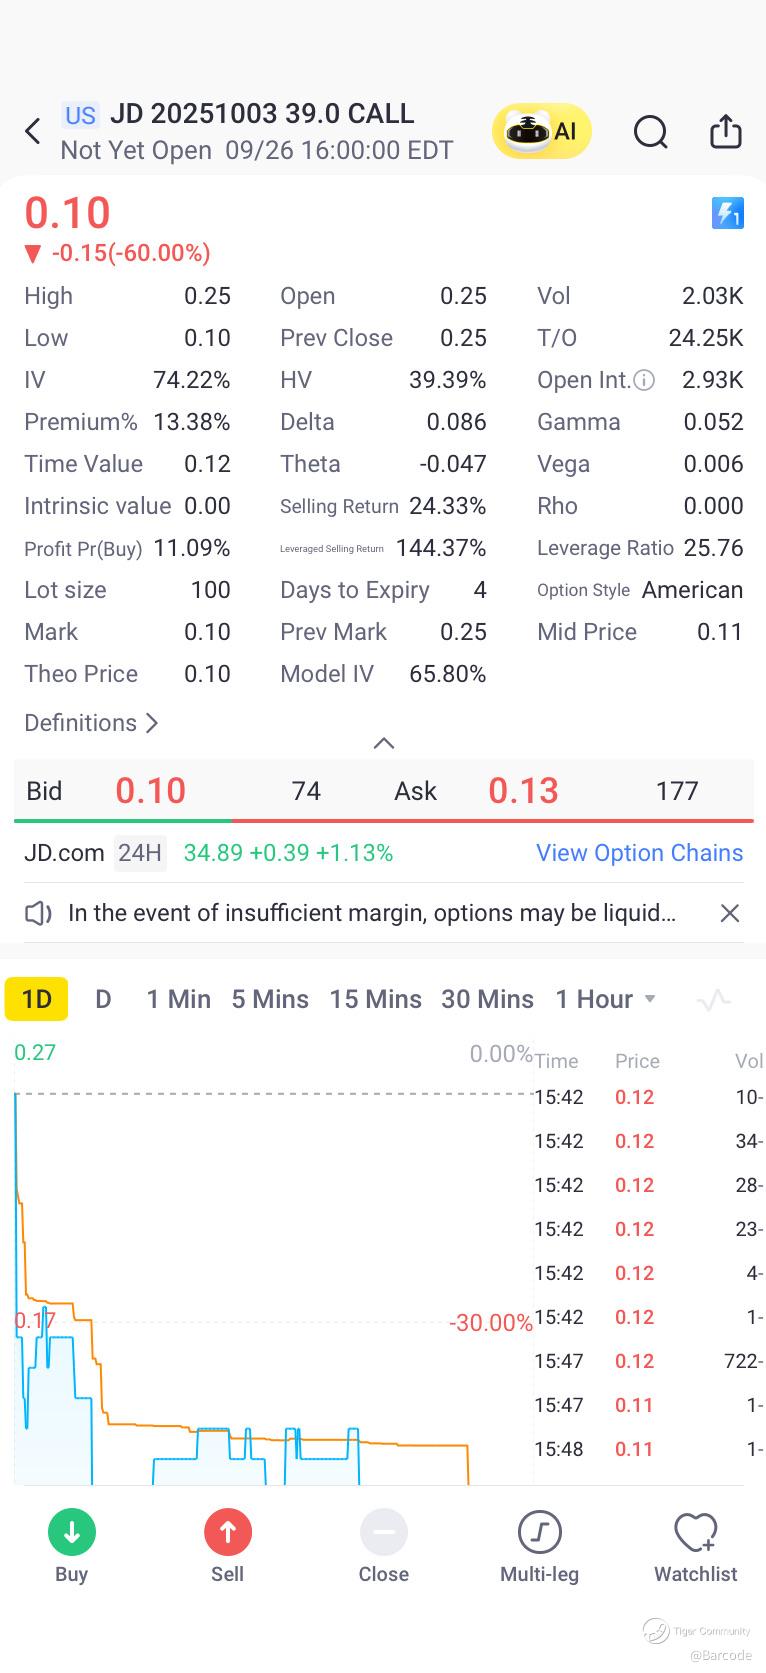Viewport: 766px width, 1673px height.
Task: Tap the red Sell icon
Action: tap(227, 1532)
